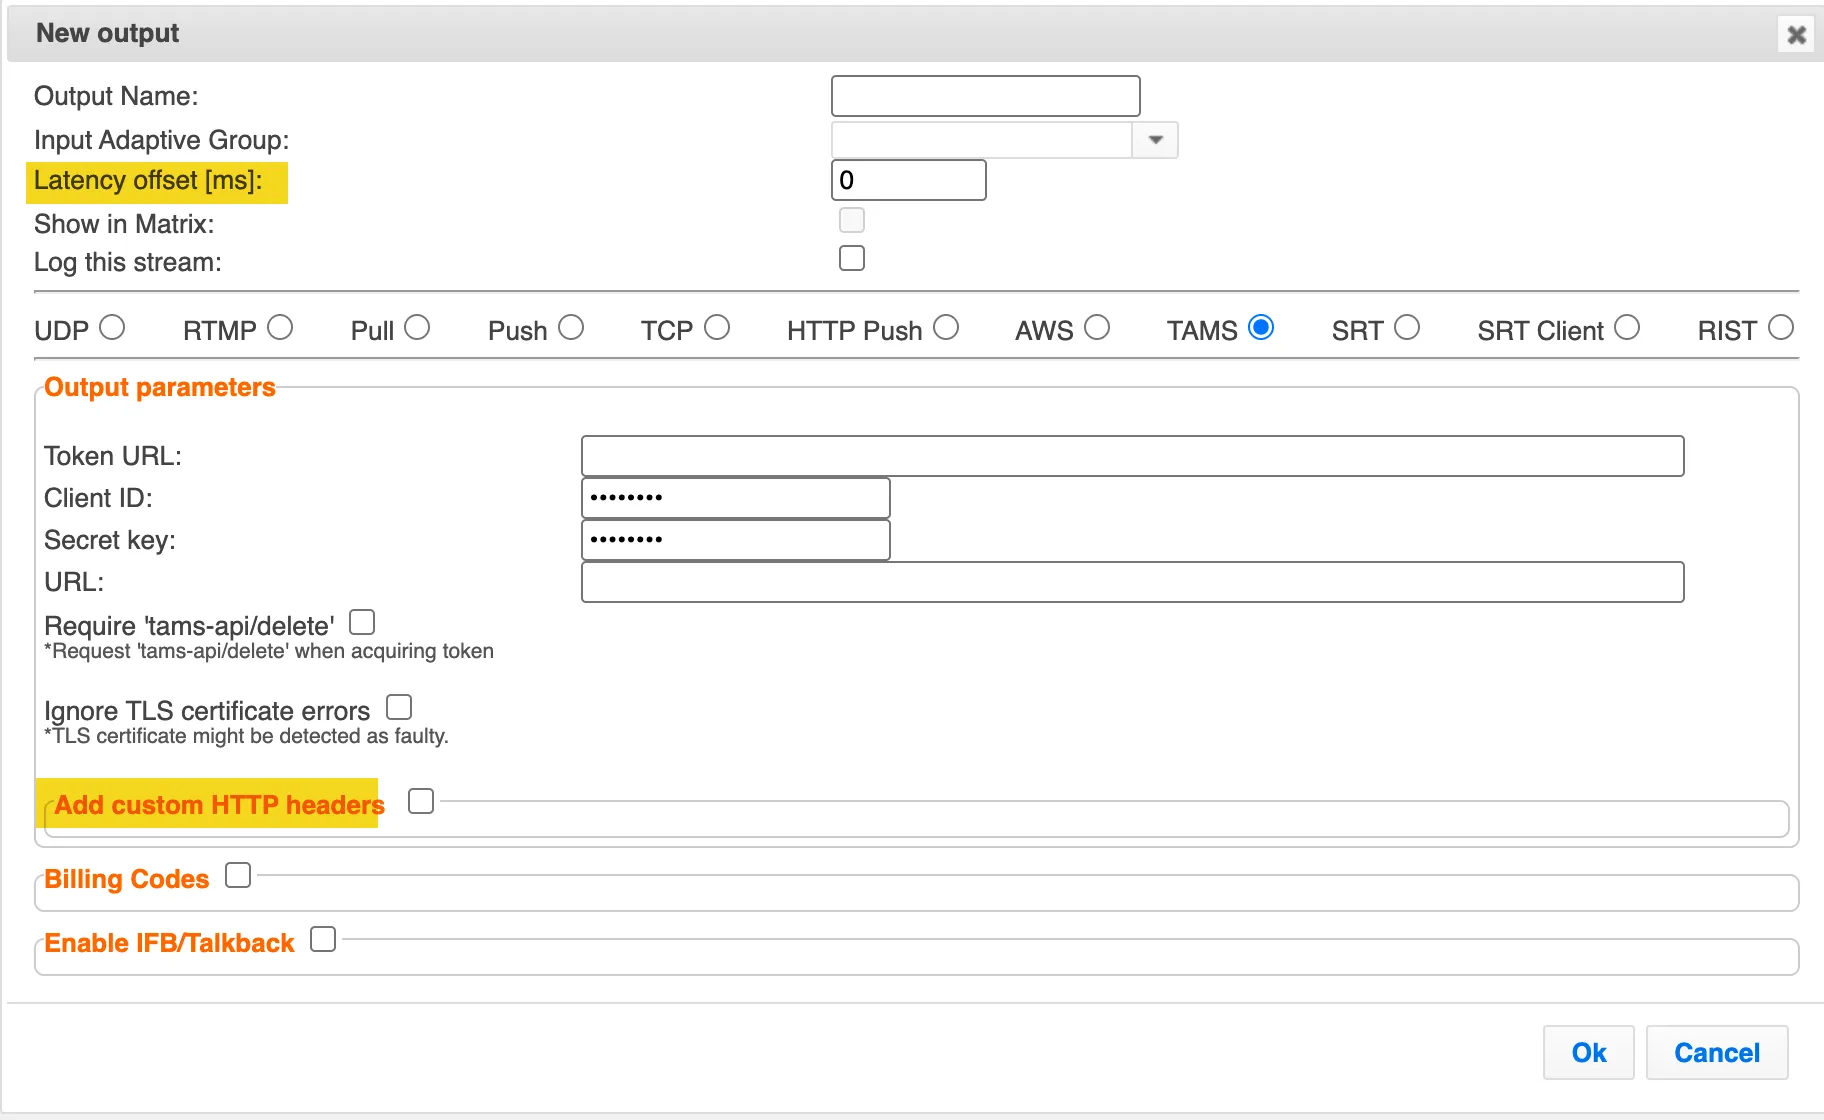
Task: Click the URL input field
Action: (x=1132, y=582)
